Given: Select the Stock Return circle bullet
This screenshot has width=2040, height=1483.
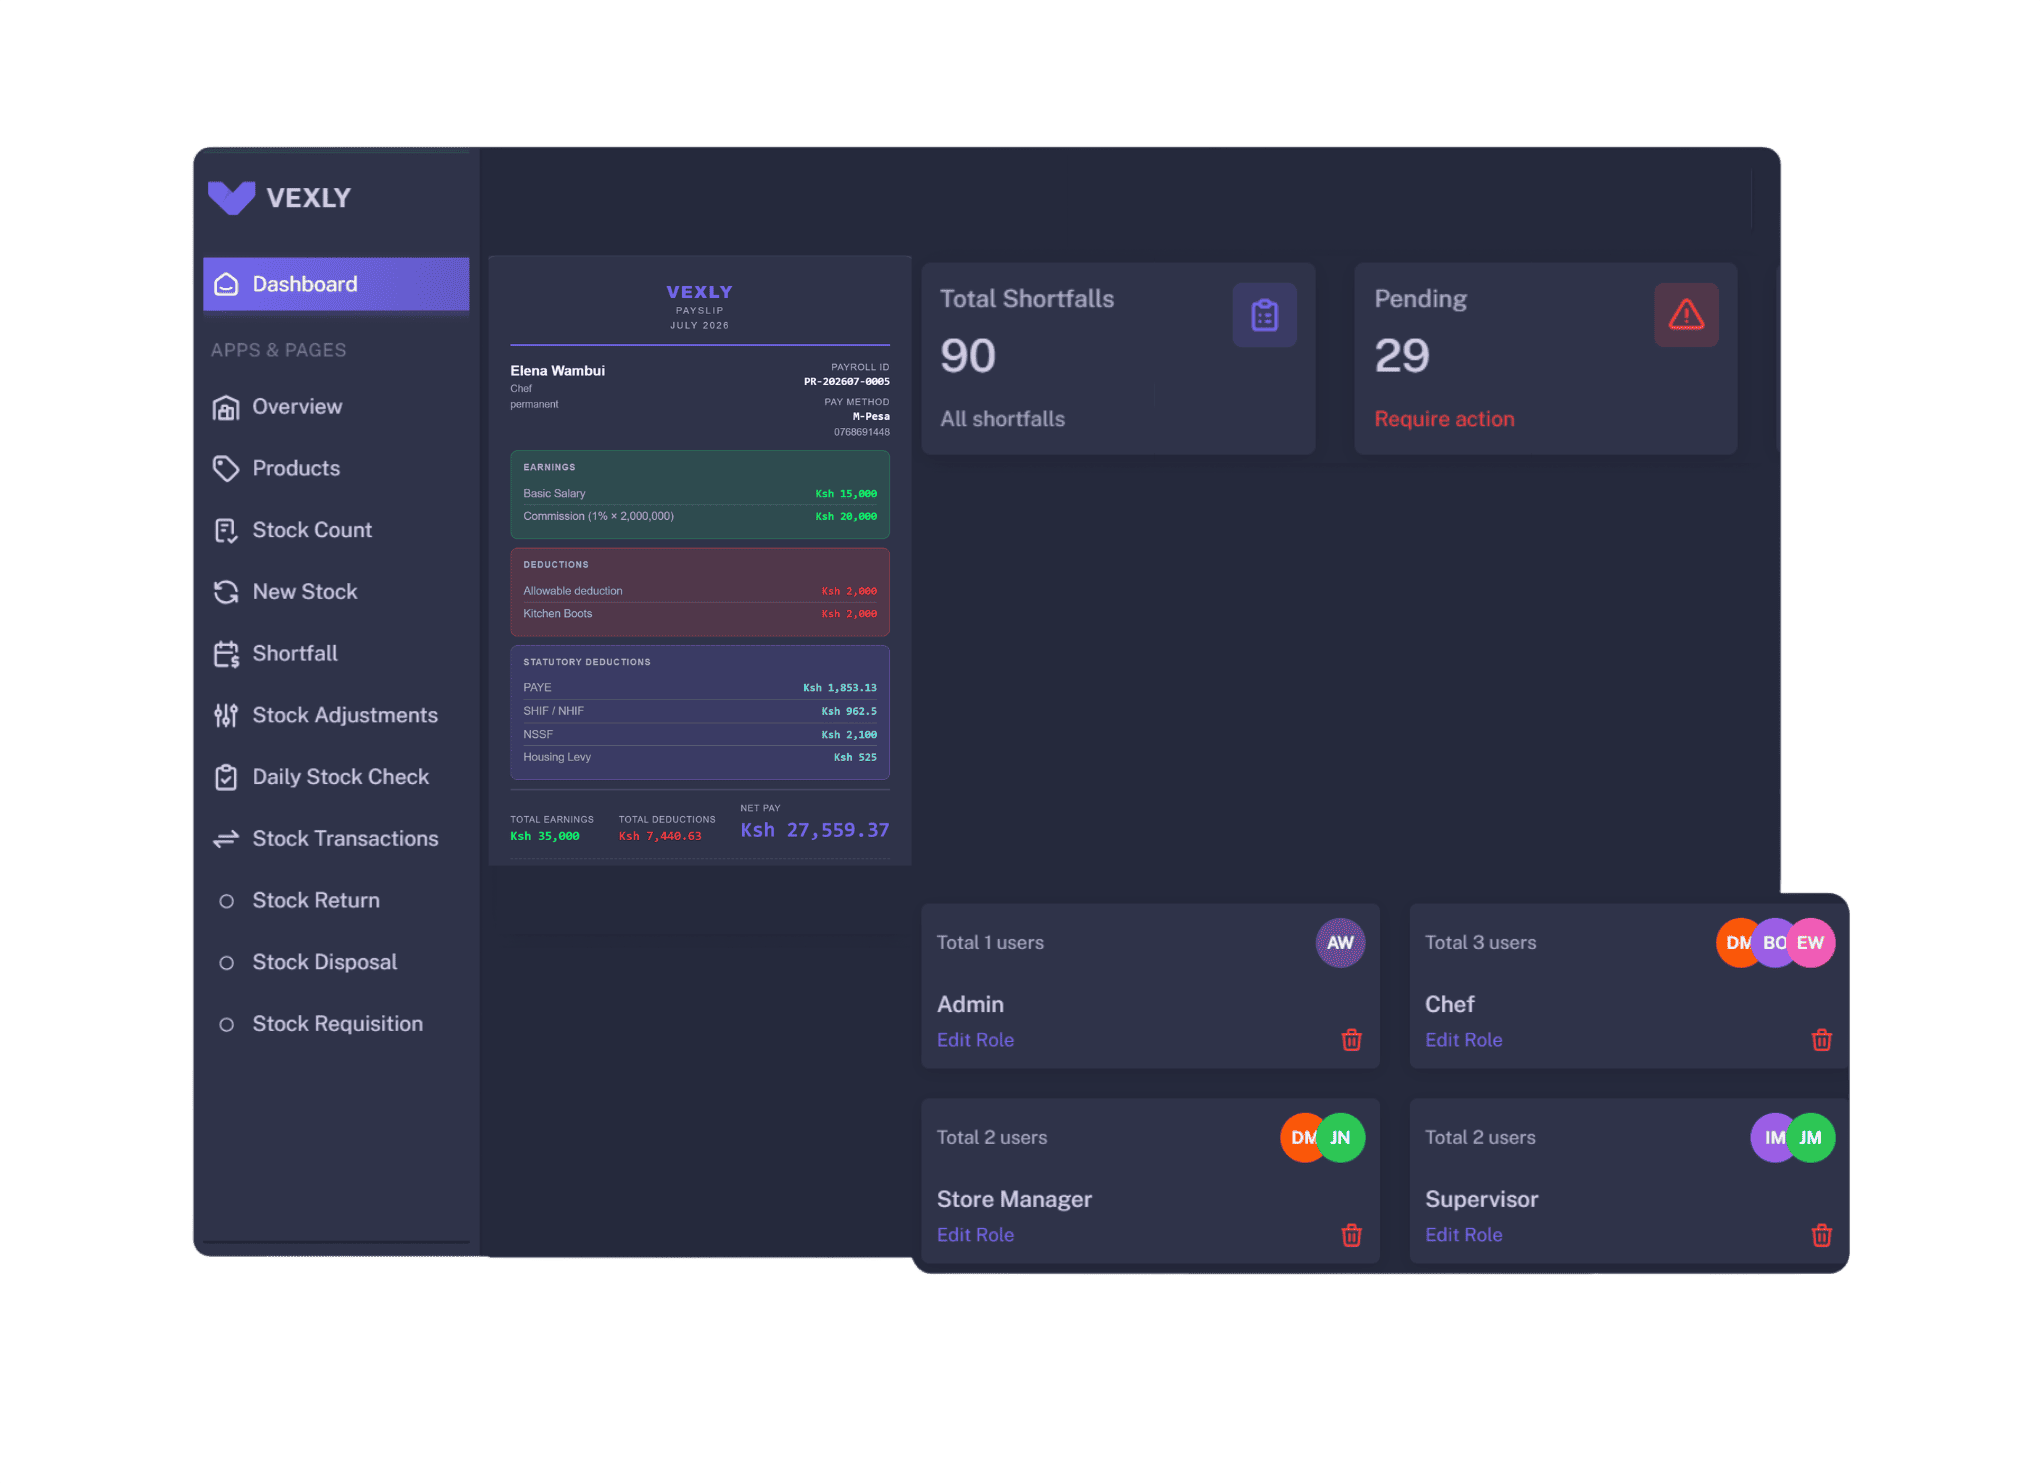Looking at the screenshot, I should tap(226, 901).
